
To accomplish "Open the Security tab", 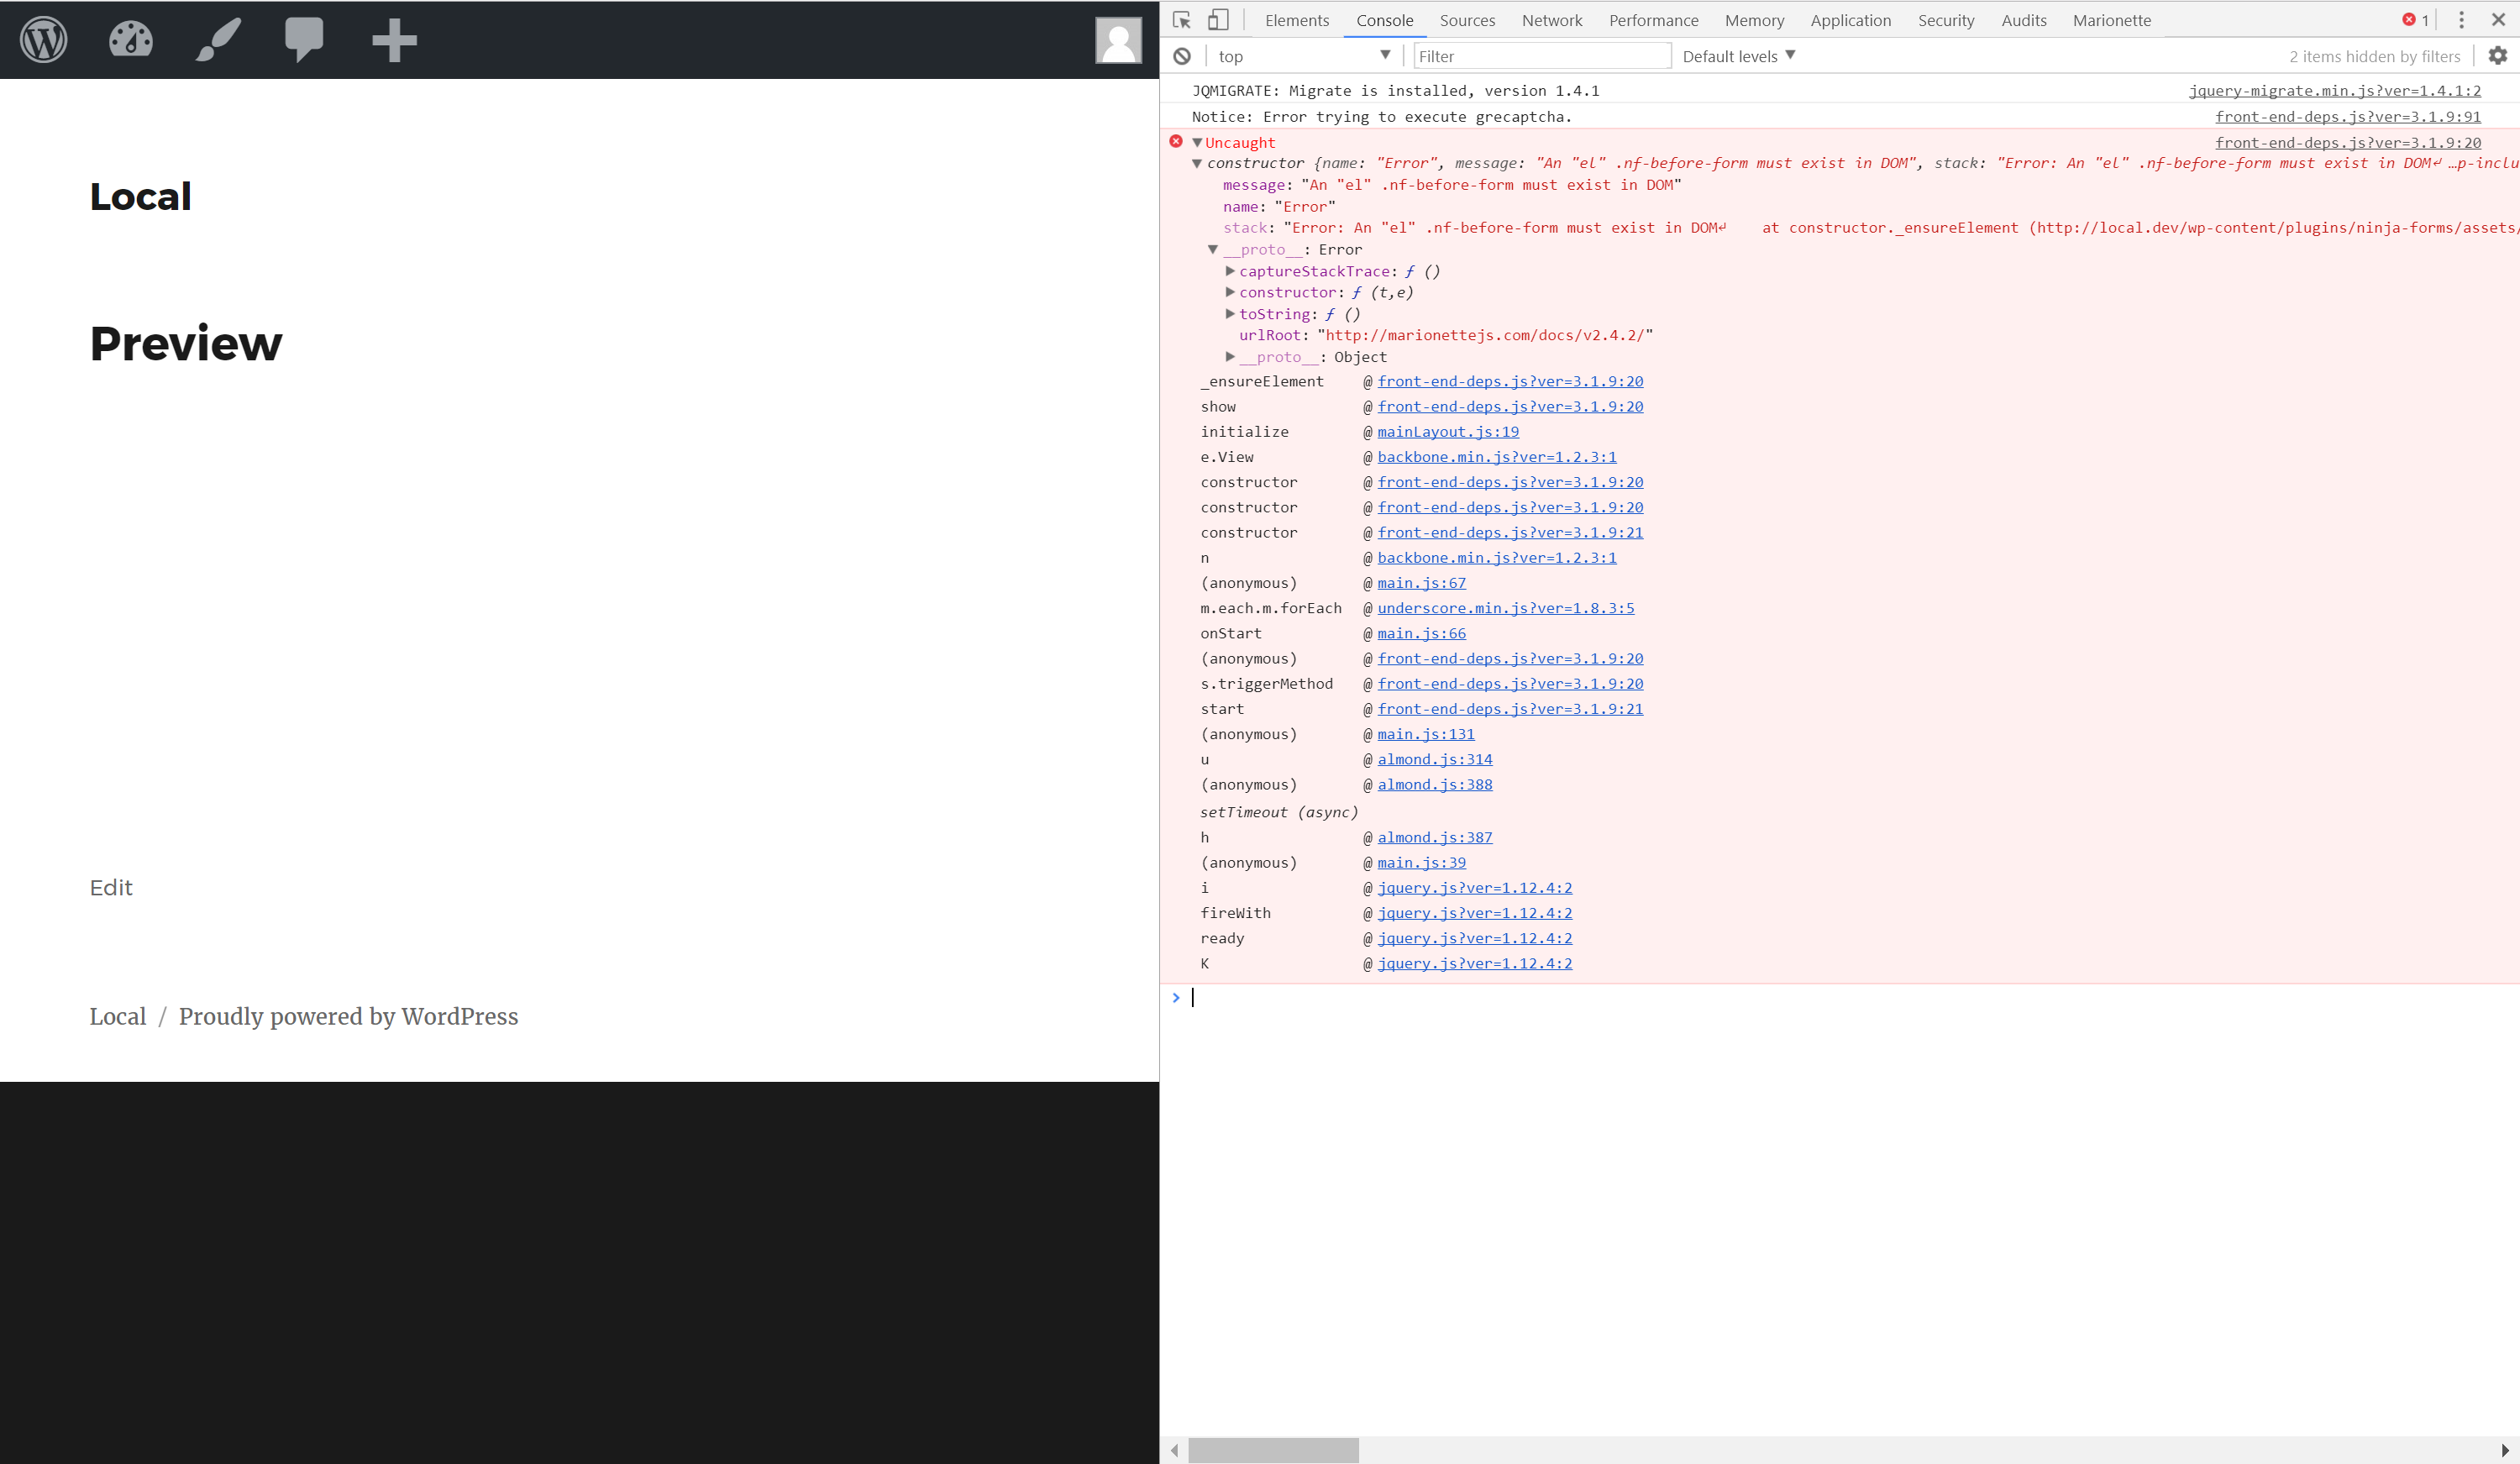I will 1946,20.
